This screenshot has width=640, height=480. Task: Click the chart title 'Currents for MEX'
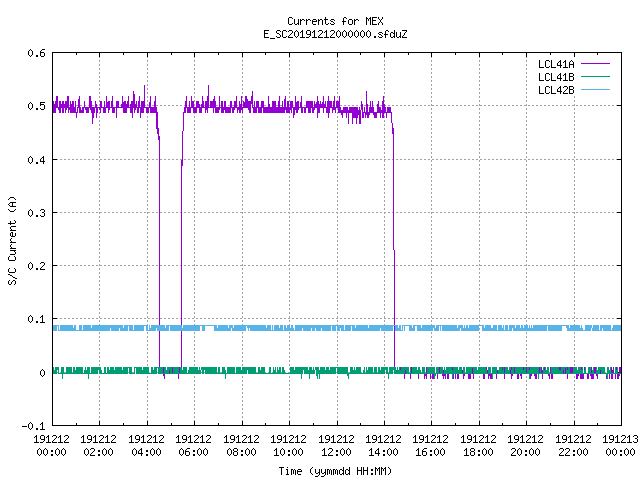click(x=335, y=21)
